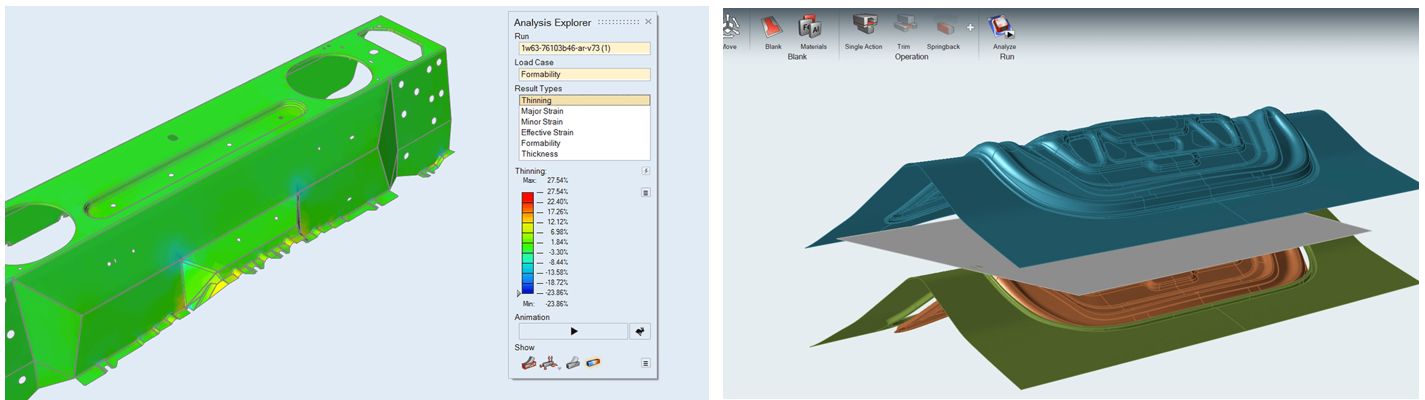The image size is (1425, 400).
Task: Toggle the first Show display icon
Action: (x=528, y=363)
